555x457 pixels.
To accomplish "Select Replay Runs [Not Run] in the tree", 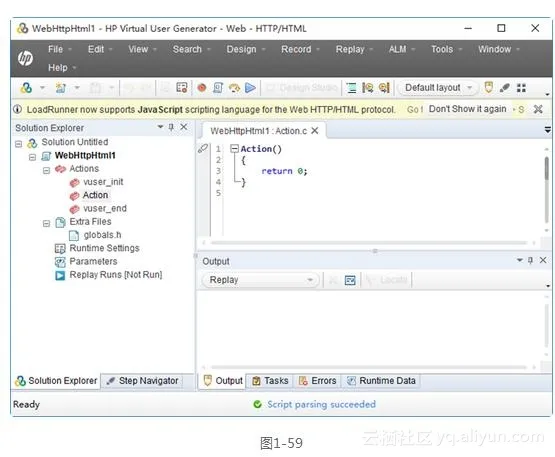I will [x=116, y=275].
